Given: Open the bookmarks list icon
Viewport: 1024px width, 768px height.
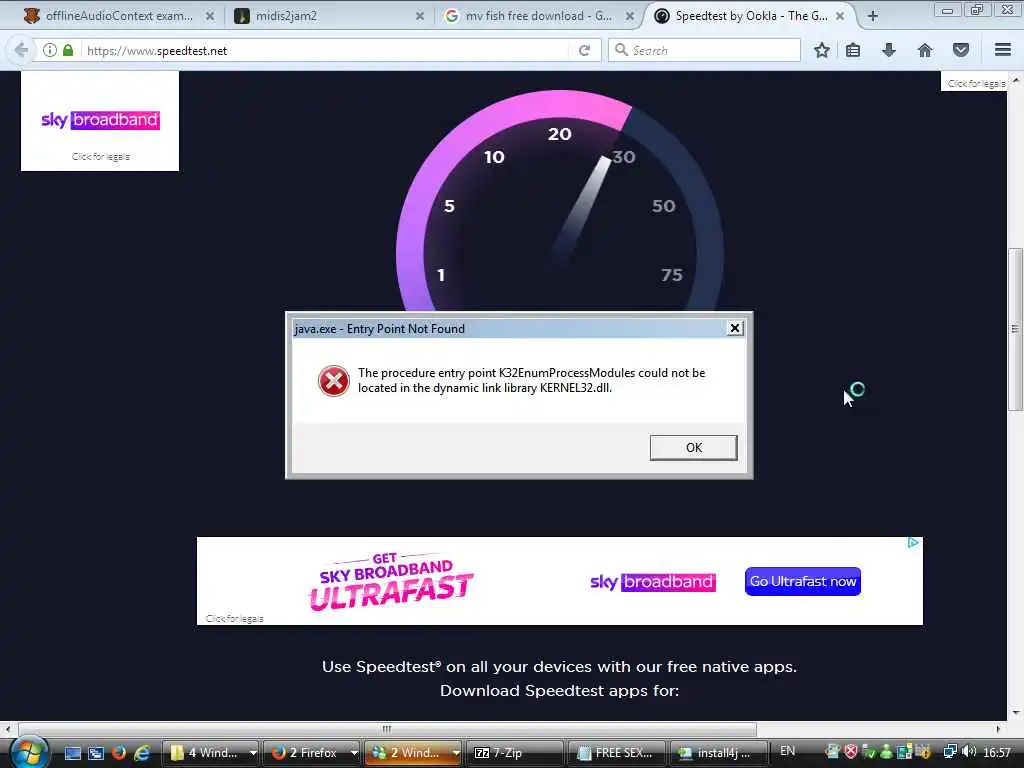Looking at the screenshot, I should pos(853,50).
